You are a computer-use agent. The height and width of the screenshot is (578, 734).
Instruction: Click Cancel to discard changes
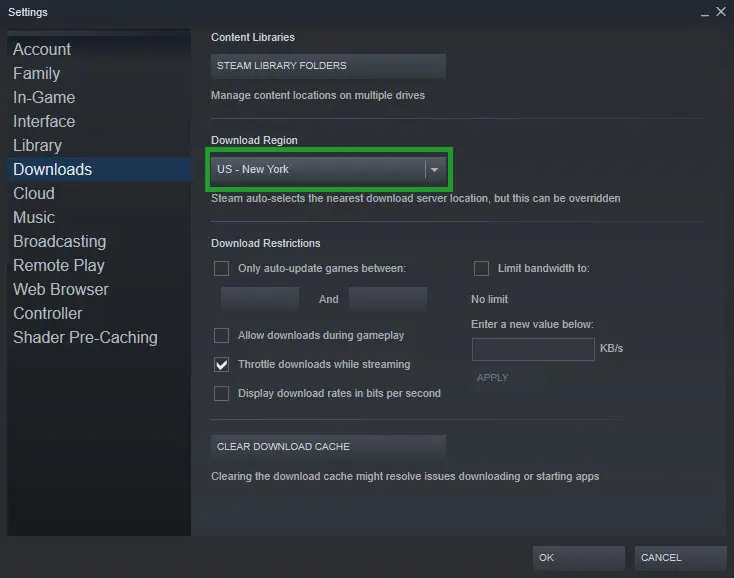tap(681, 558)
